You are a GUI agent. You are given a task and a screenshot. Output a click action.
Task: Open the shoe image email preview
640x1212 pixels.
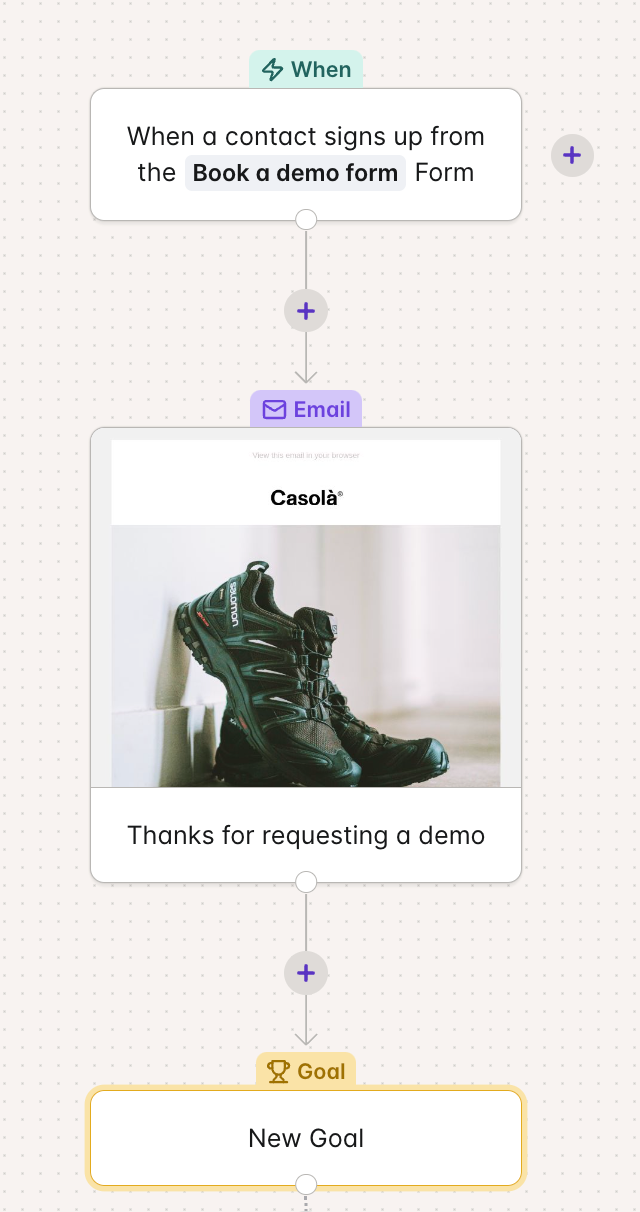306,656
